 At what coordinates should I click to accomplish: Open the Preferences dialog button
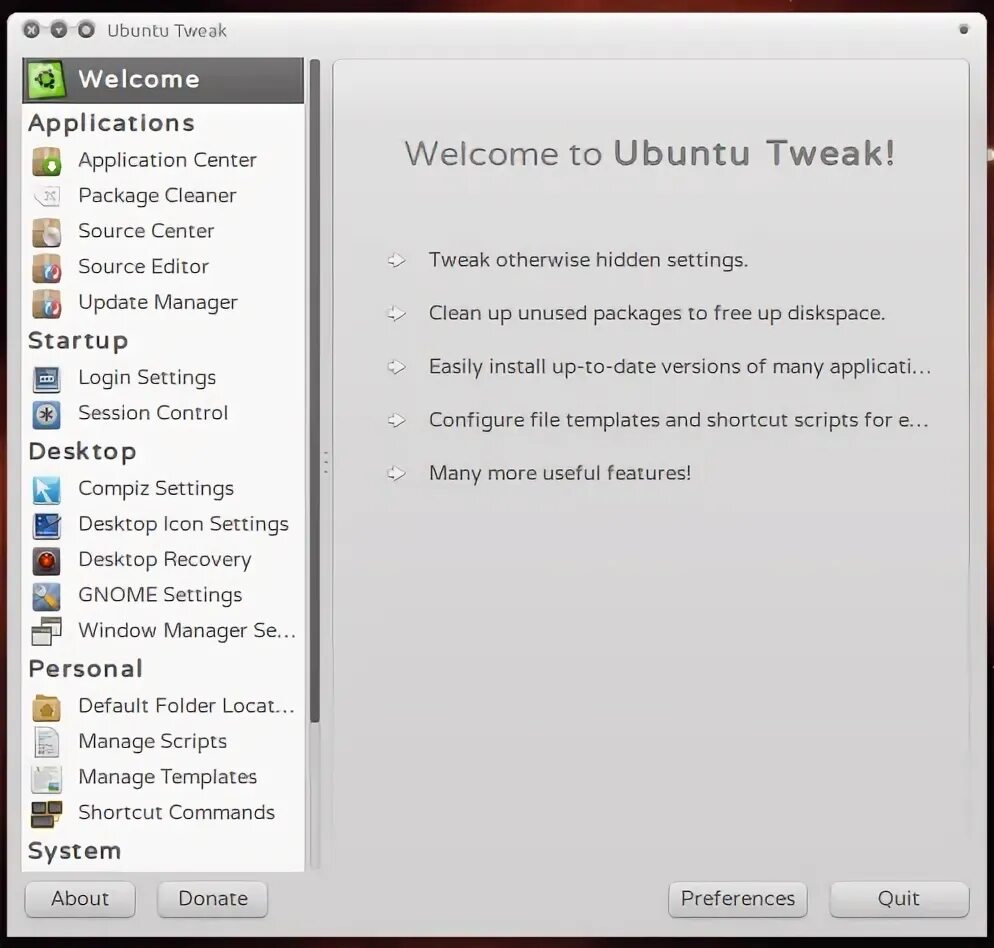pyautogui.click(x=737, y=899)
